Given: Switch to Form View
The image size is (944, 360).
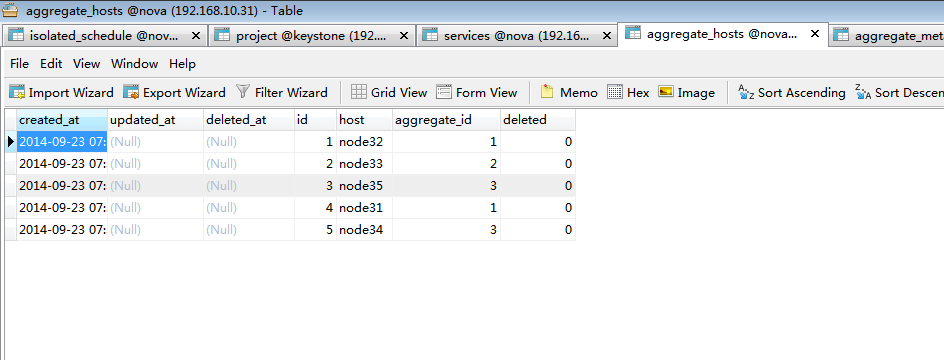Looking at the screenshot, I should tap(477, 93).
